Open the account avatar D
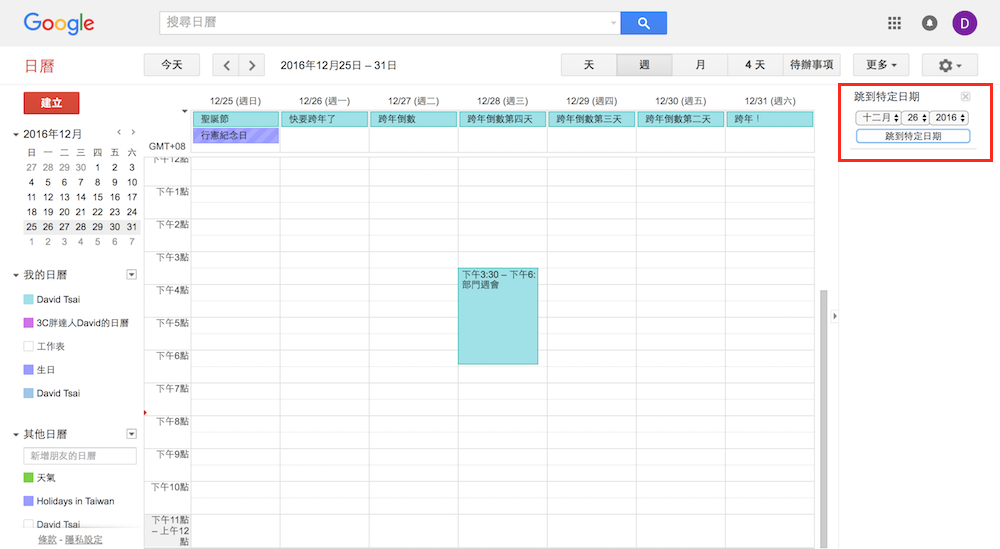Screen dimensions: 1000x549 point(964,23)
